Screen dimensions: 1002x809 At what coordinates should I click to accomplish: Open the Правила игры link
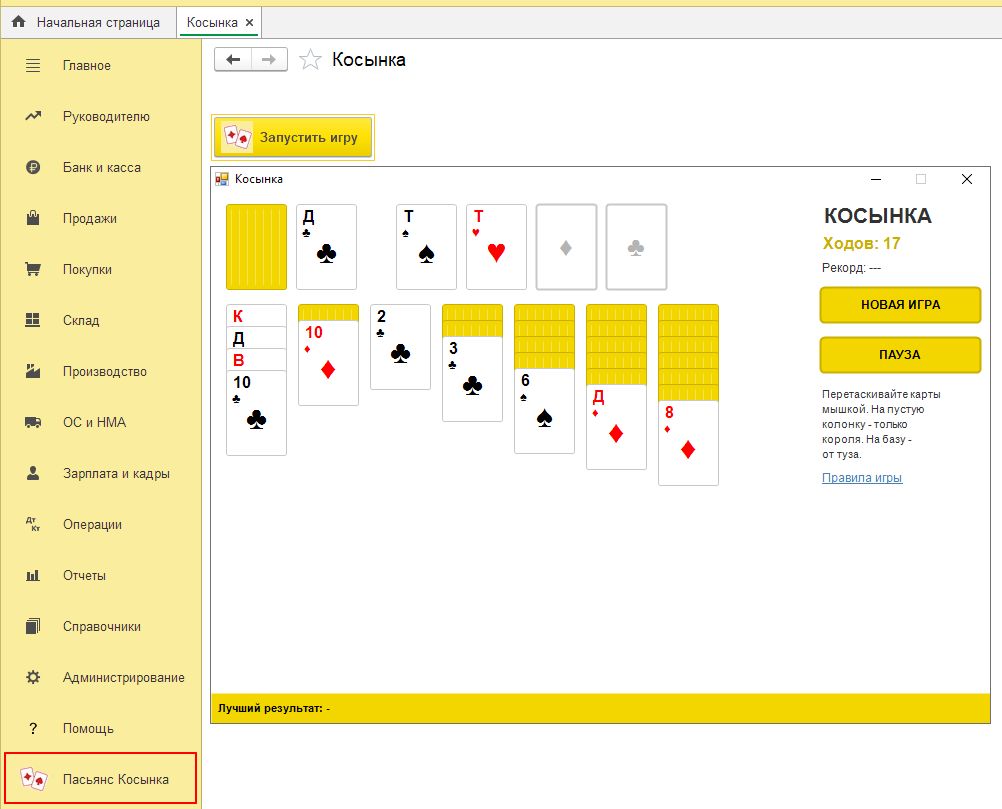861,477
